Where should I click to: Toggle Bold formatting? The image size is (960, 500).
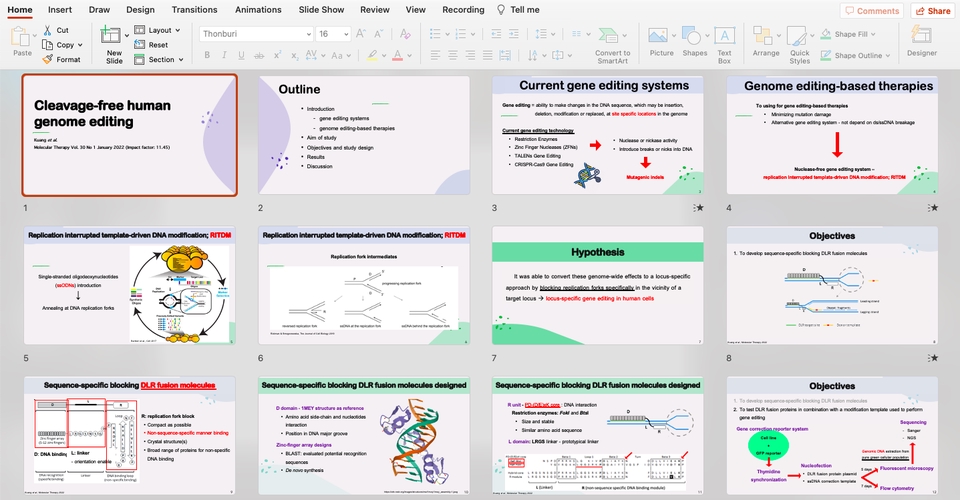[207, 55]
